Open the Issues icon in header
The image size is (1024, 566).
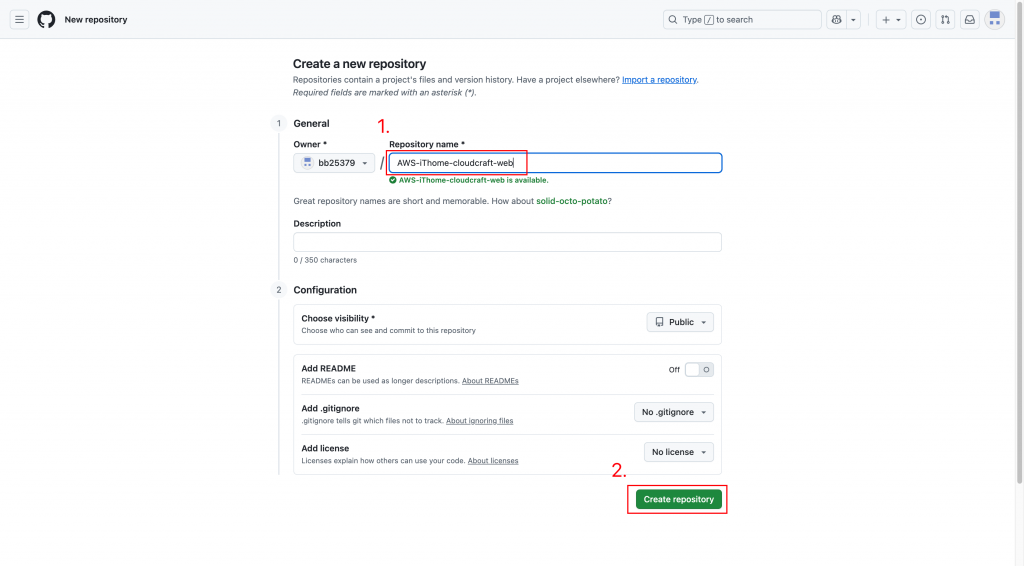(921, 19)
